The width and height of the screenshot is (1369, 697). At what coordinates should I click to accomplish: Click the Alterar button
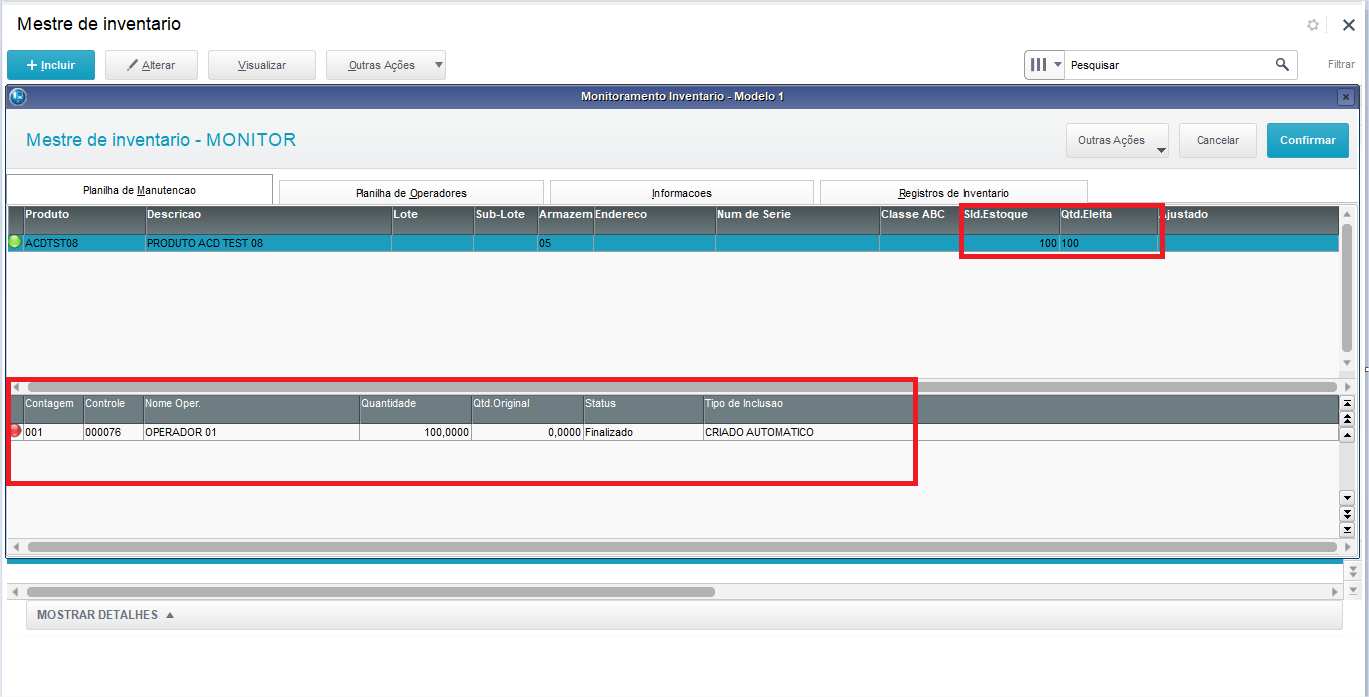click(151, 65)
